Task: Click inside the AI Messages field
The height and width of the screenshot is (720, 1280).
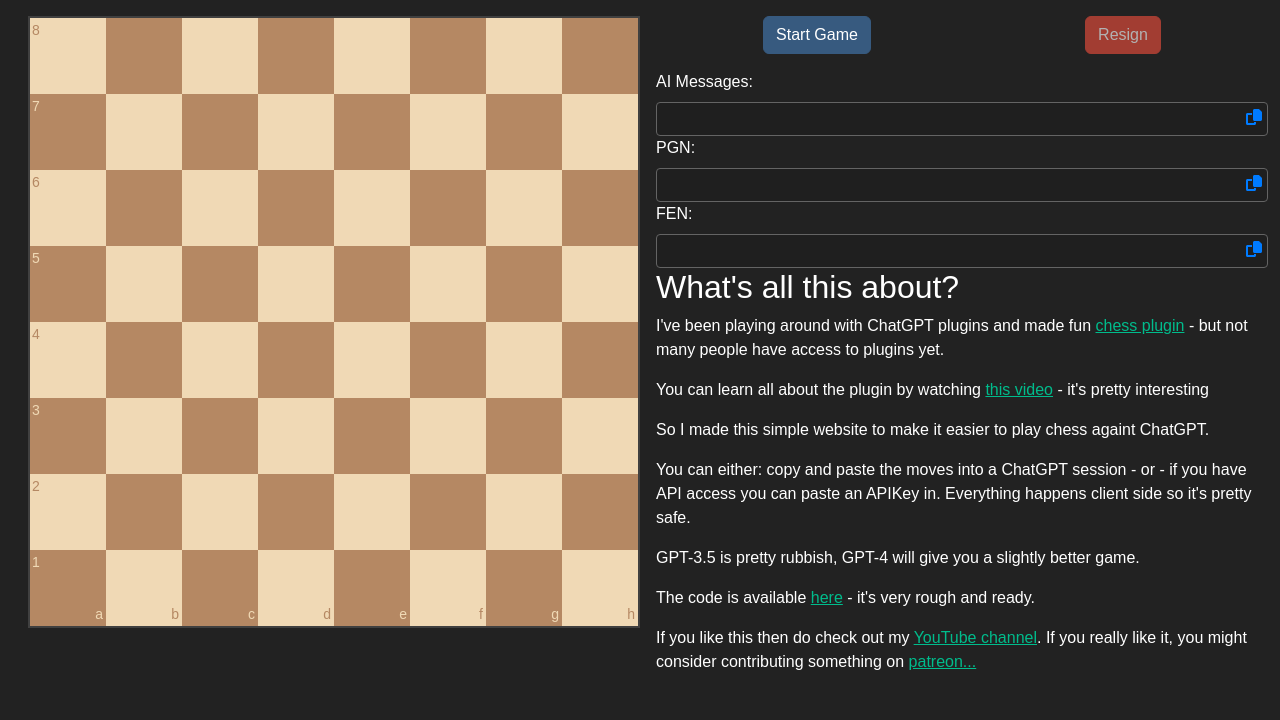Action: point(940,118)
